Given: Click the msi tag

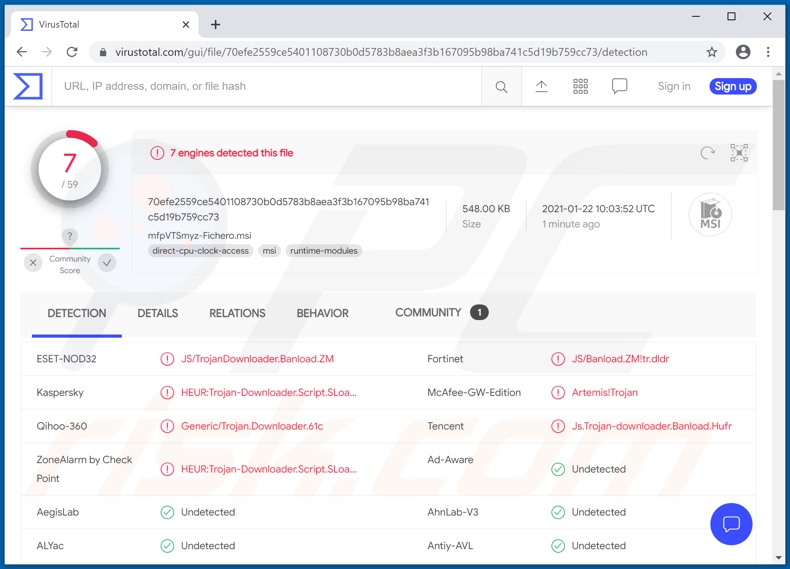Looking at the screenshot, I should [270, 251].
